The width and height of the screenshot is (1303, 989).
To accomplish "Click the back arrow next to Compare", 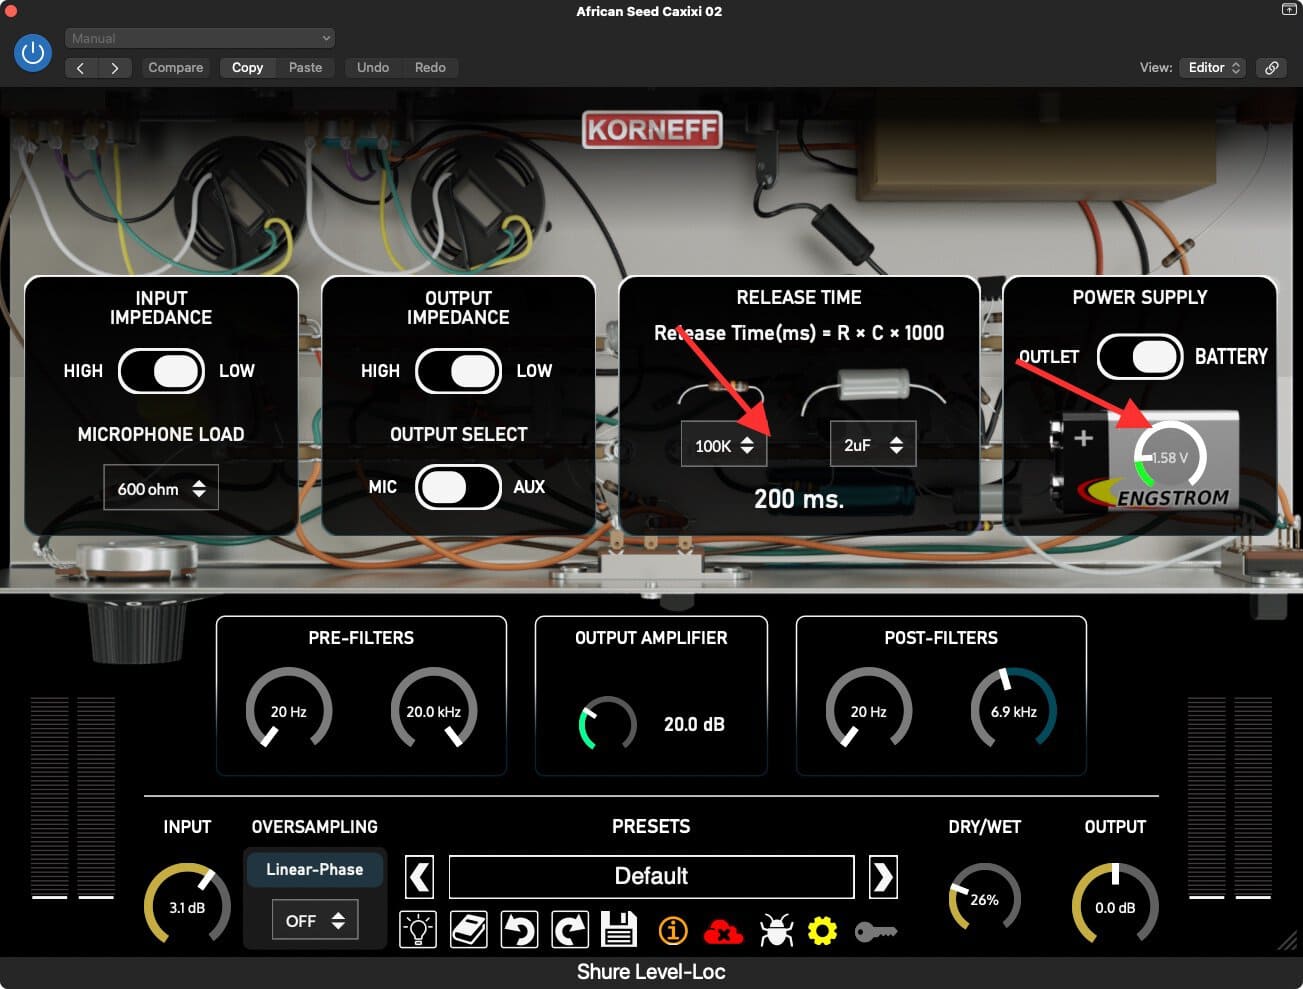I will pyautogui.click(x=81, y=67).
